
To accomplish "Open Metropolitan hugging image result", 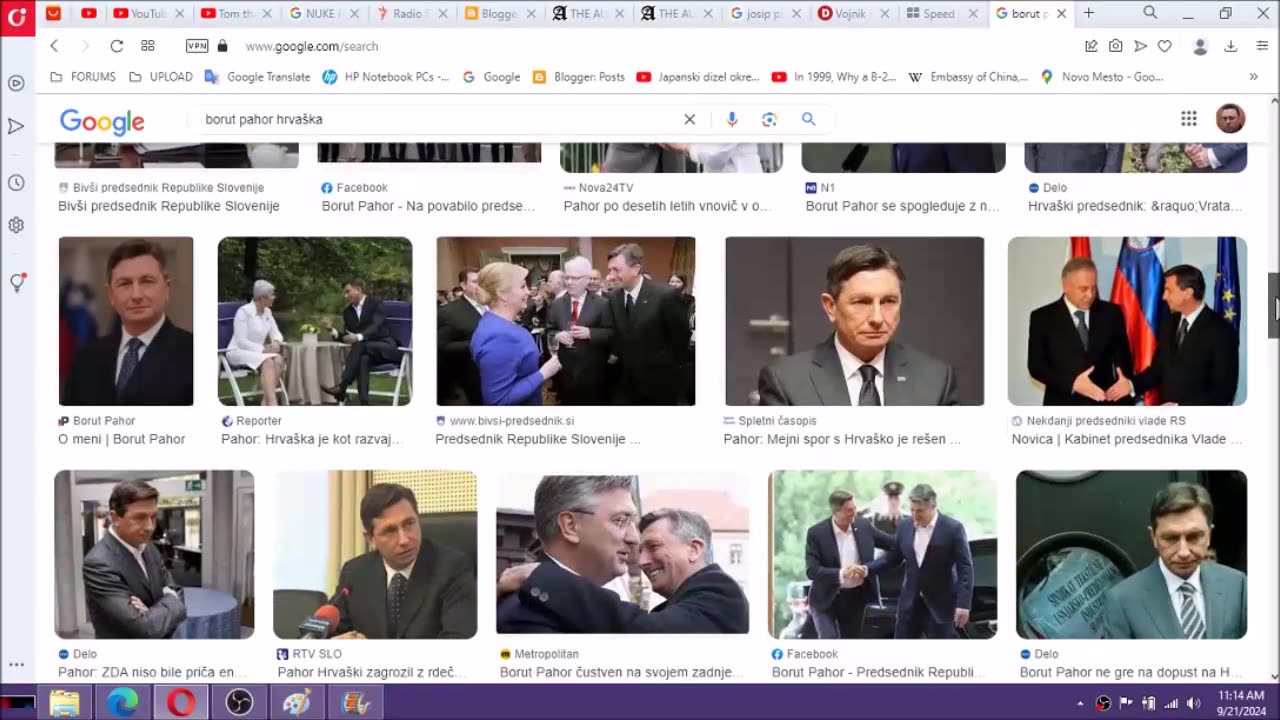I will tap(622, 554).
